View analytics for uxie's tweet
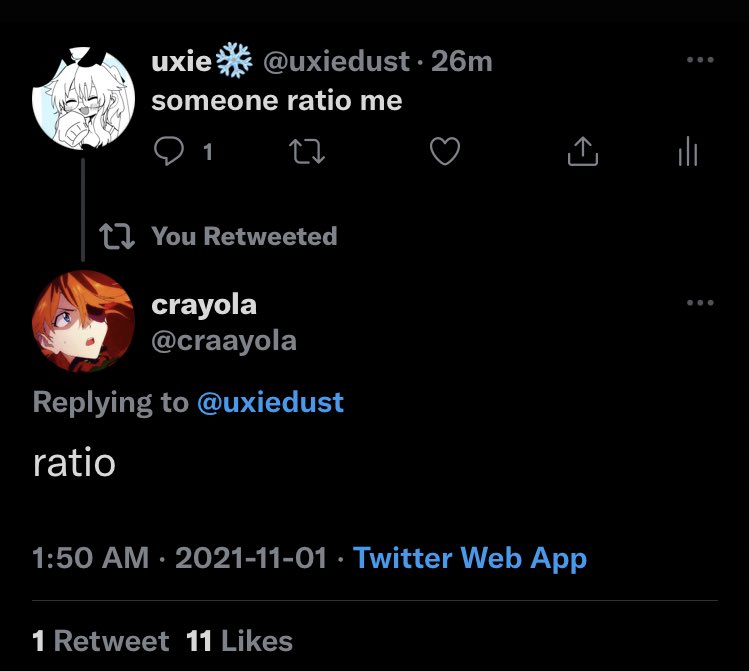This screenshot has width=749, height=671. (687, 152)
